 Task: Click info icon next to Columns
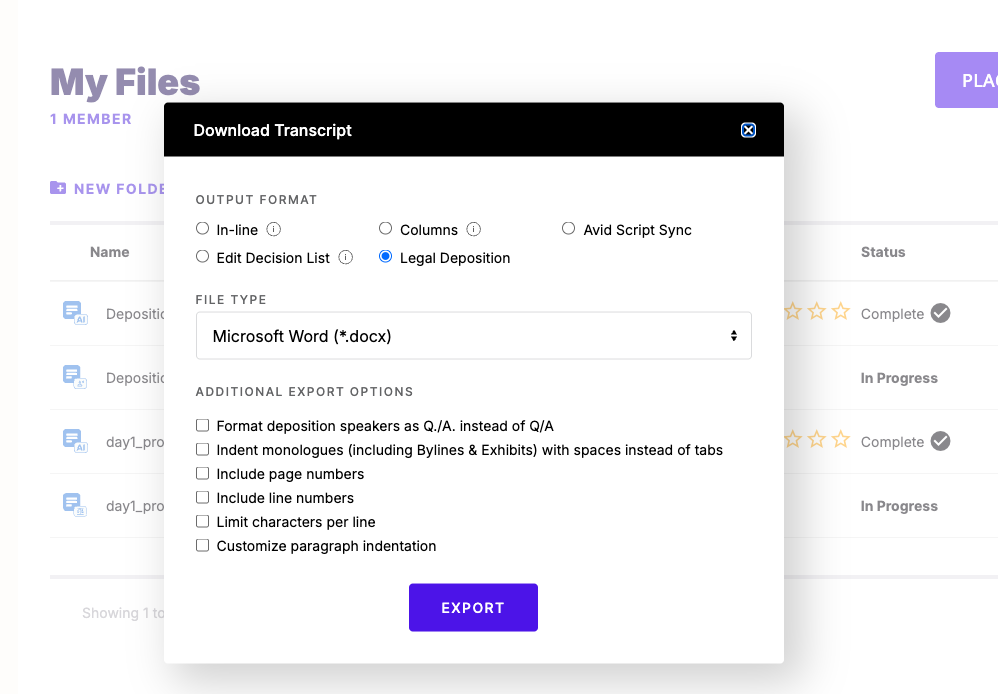pos(474,229)
